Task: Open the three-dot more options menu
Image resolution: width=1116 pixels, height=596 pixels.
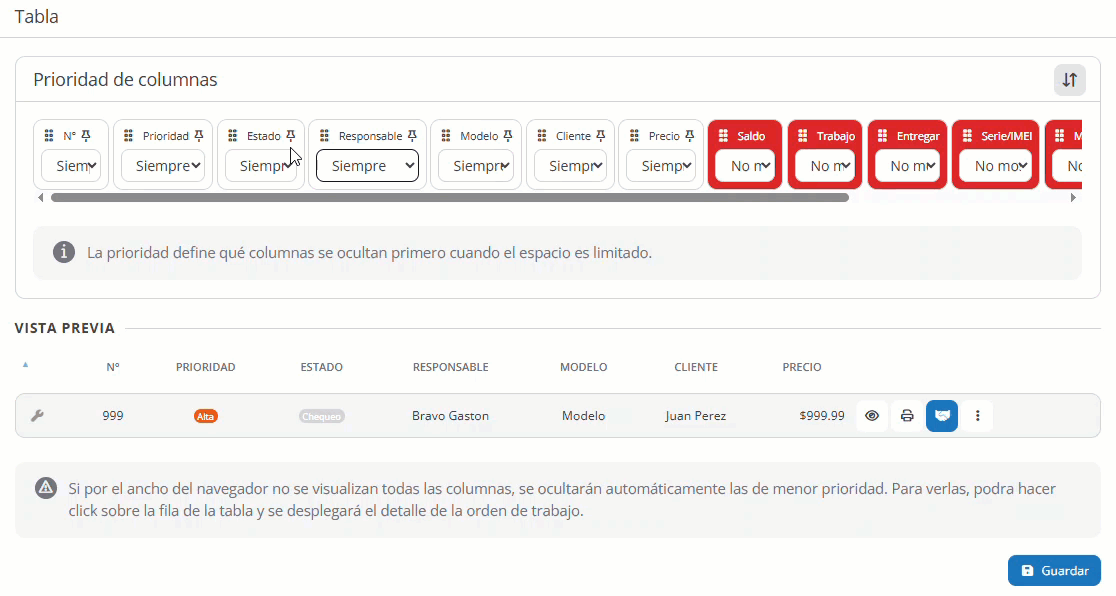Action: point(977,416)
